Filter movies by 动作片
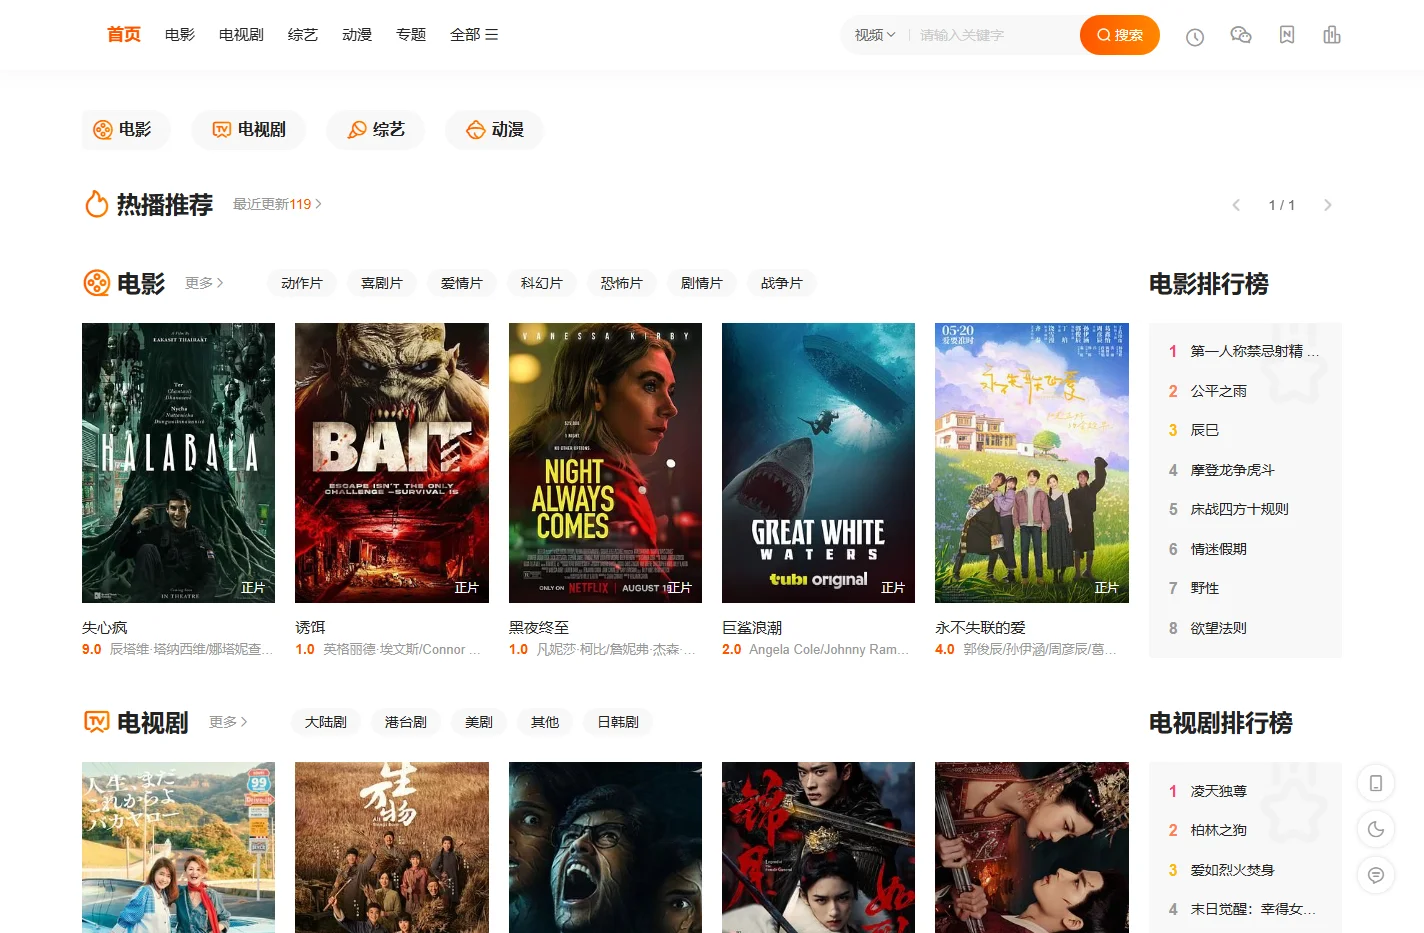This screenshot has height=933, width=1424. [302, 283]
